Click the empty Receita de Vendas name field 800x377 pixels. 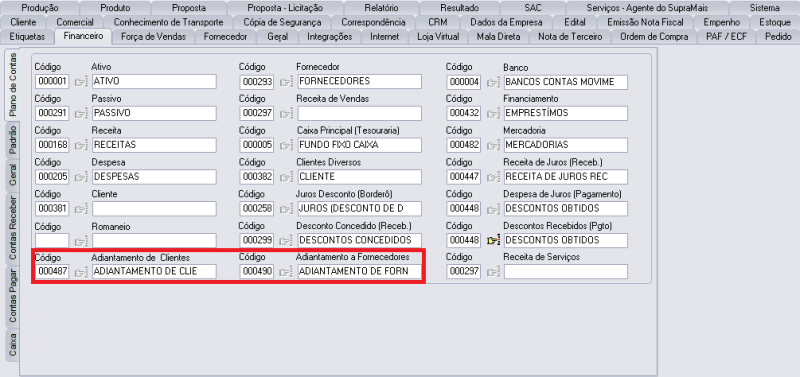pyautogui.click(x=360, y=113)
